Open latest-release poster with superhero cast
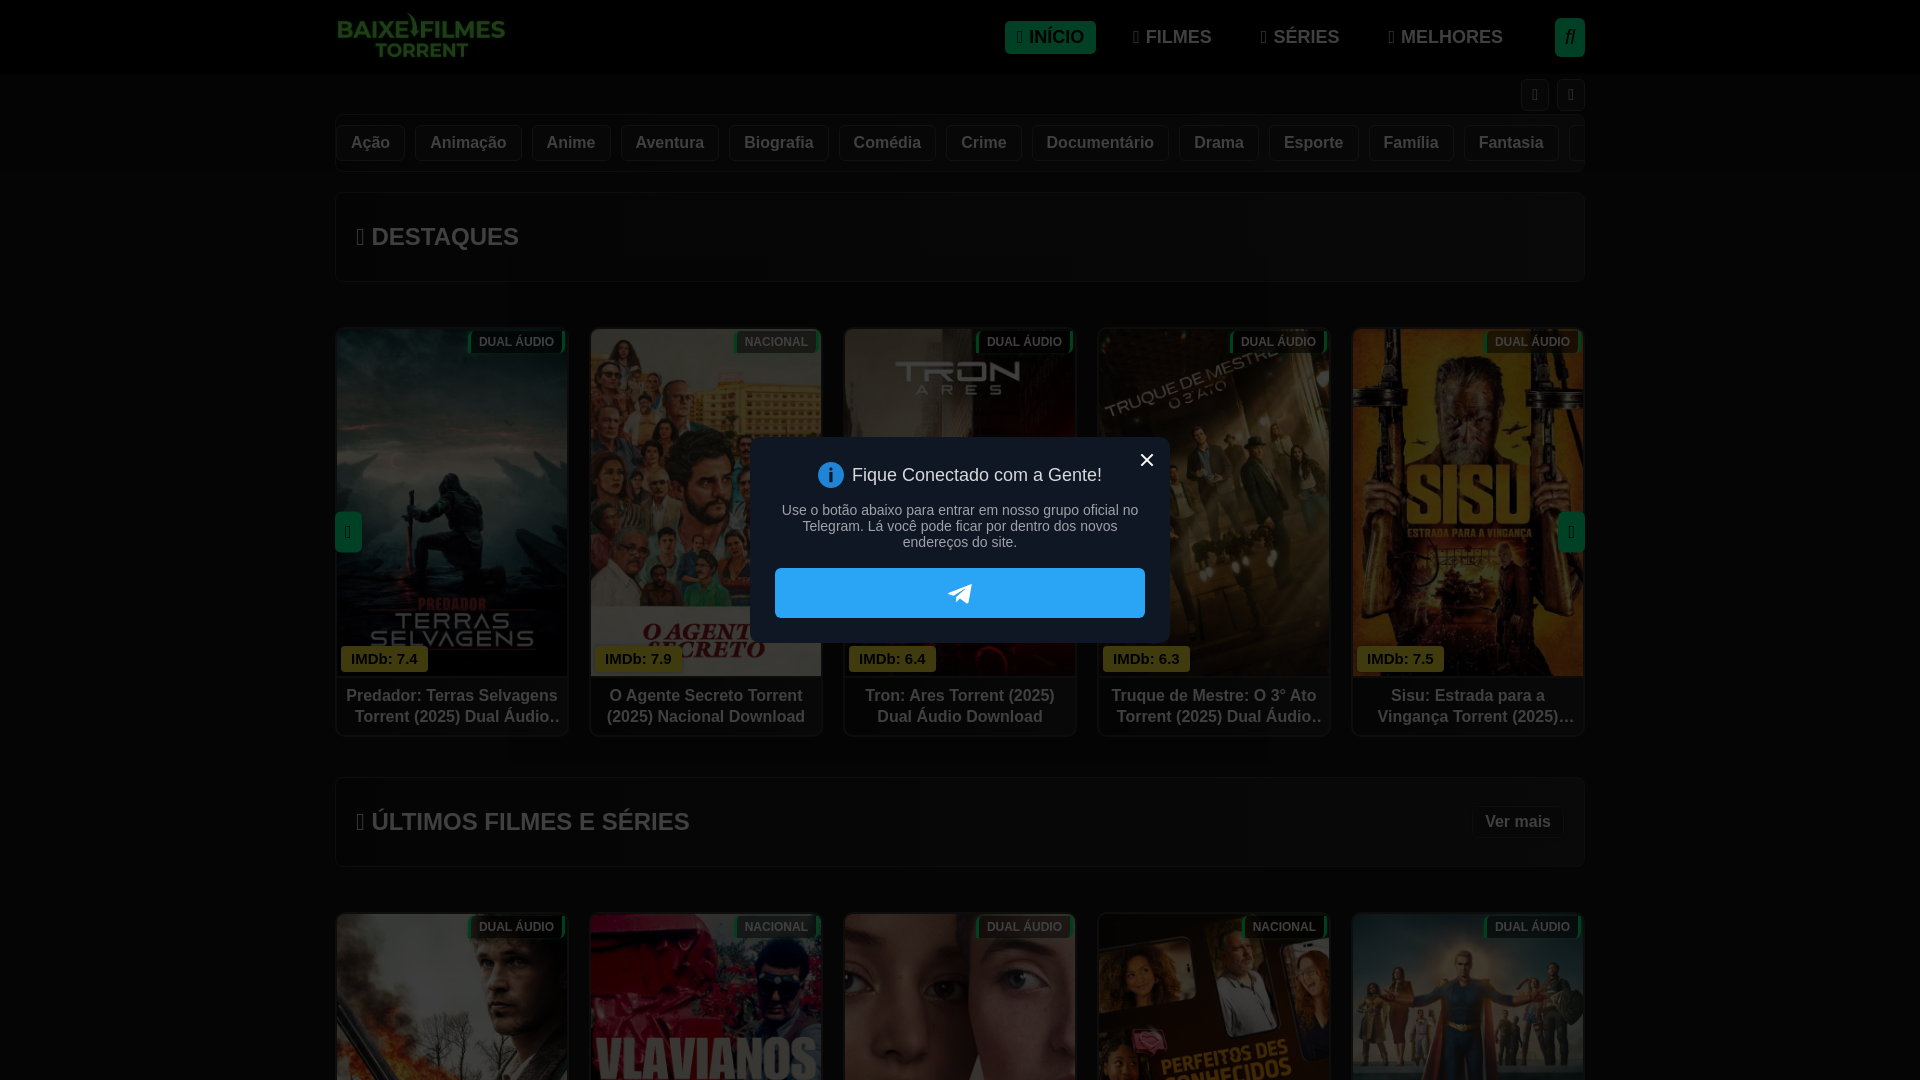Image resolution: width=1920 pixels, height=1080 pixels. (x=1468, y=997)
